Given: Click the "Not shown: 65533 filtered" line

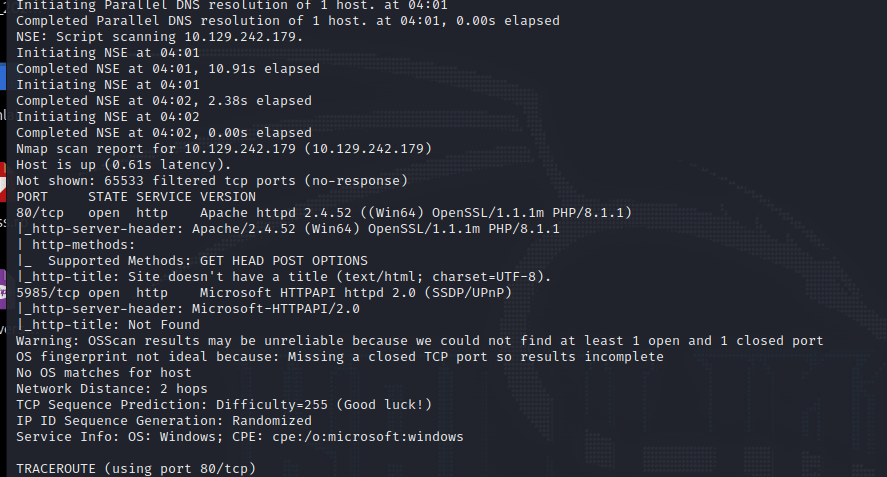Looking at the screenshot, I should (212, 181).
